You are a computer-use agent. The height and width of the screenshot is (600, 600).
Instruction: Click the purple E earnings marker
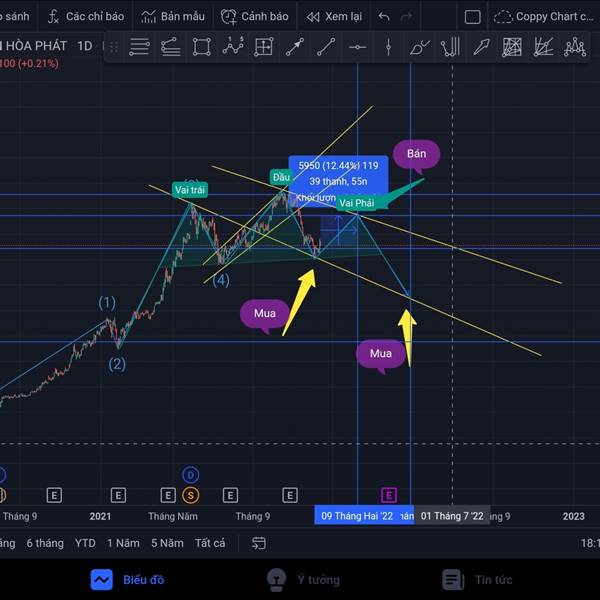(x=389, y=495)
